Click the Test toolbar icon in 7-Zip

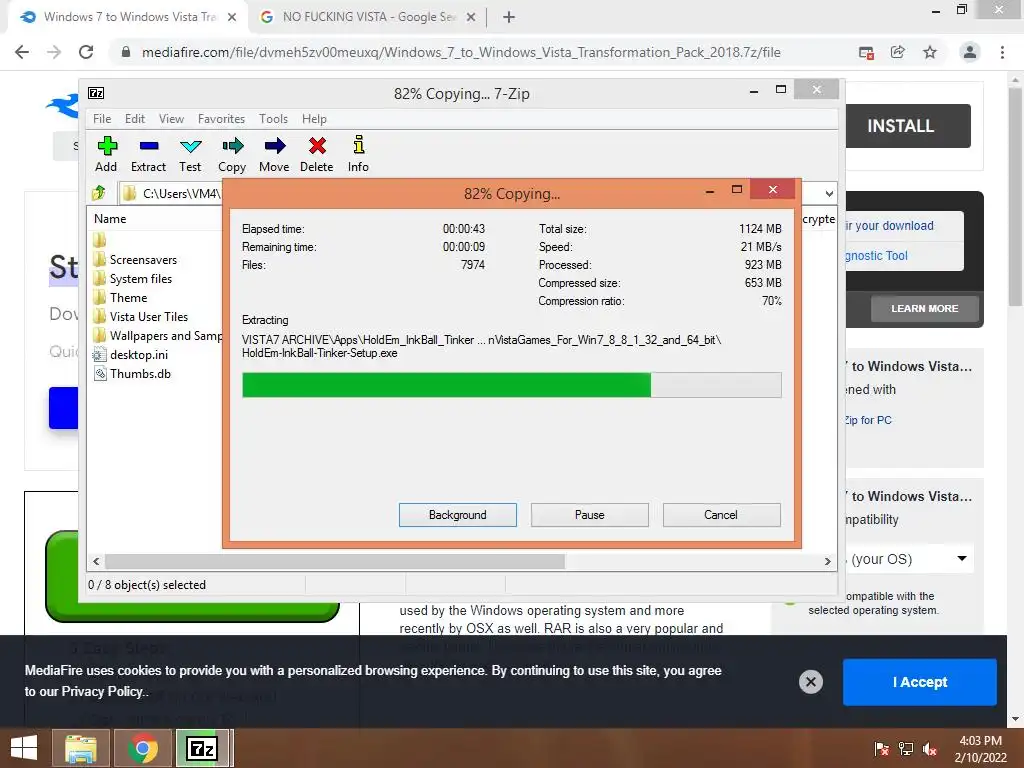click(191, 146)
